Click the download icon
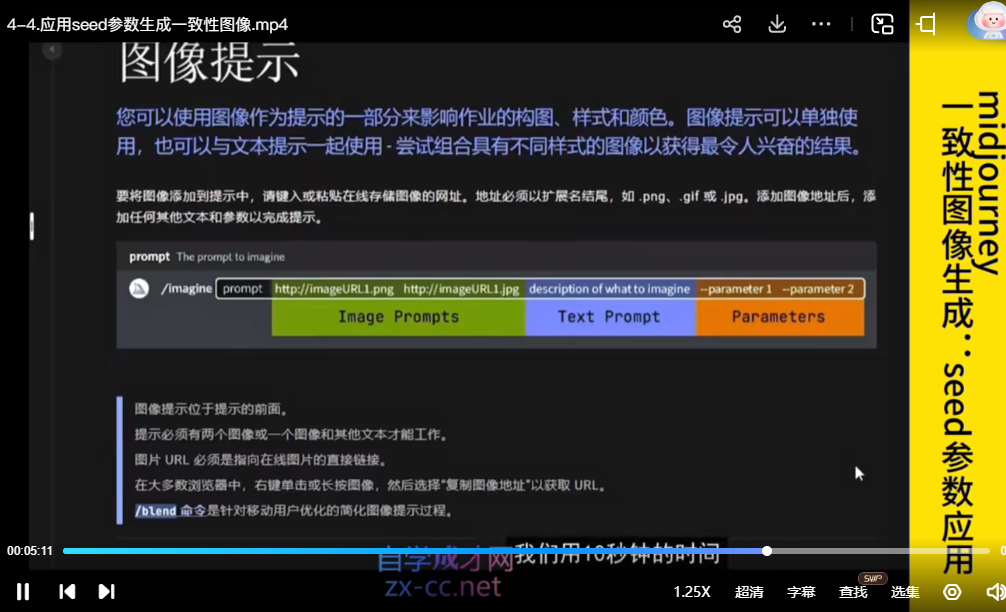 (777, 24)
